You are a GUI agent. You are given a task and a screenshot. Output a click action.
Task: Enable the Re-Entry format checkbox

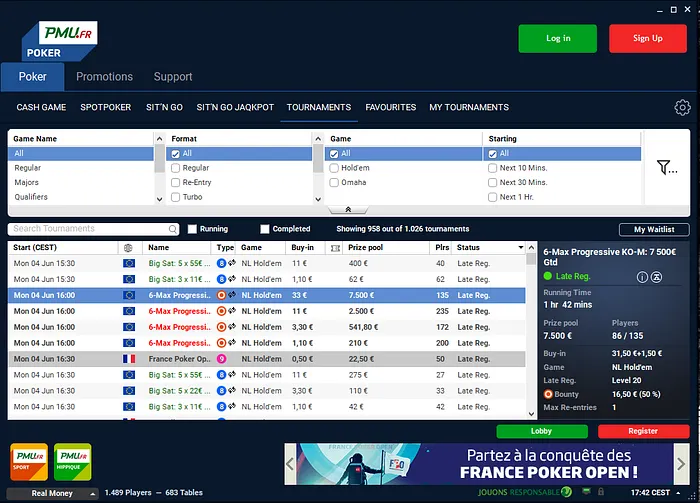tap(175, 183)
